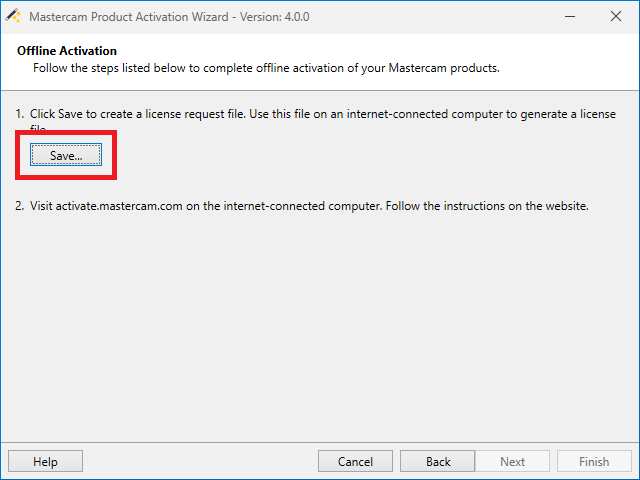Minimize the Product Activation Wizard window
The width and height of the screenshot is (640, 480).
(x=569, y=17)
